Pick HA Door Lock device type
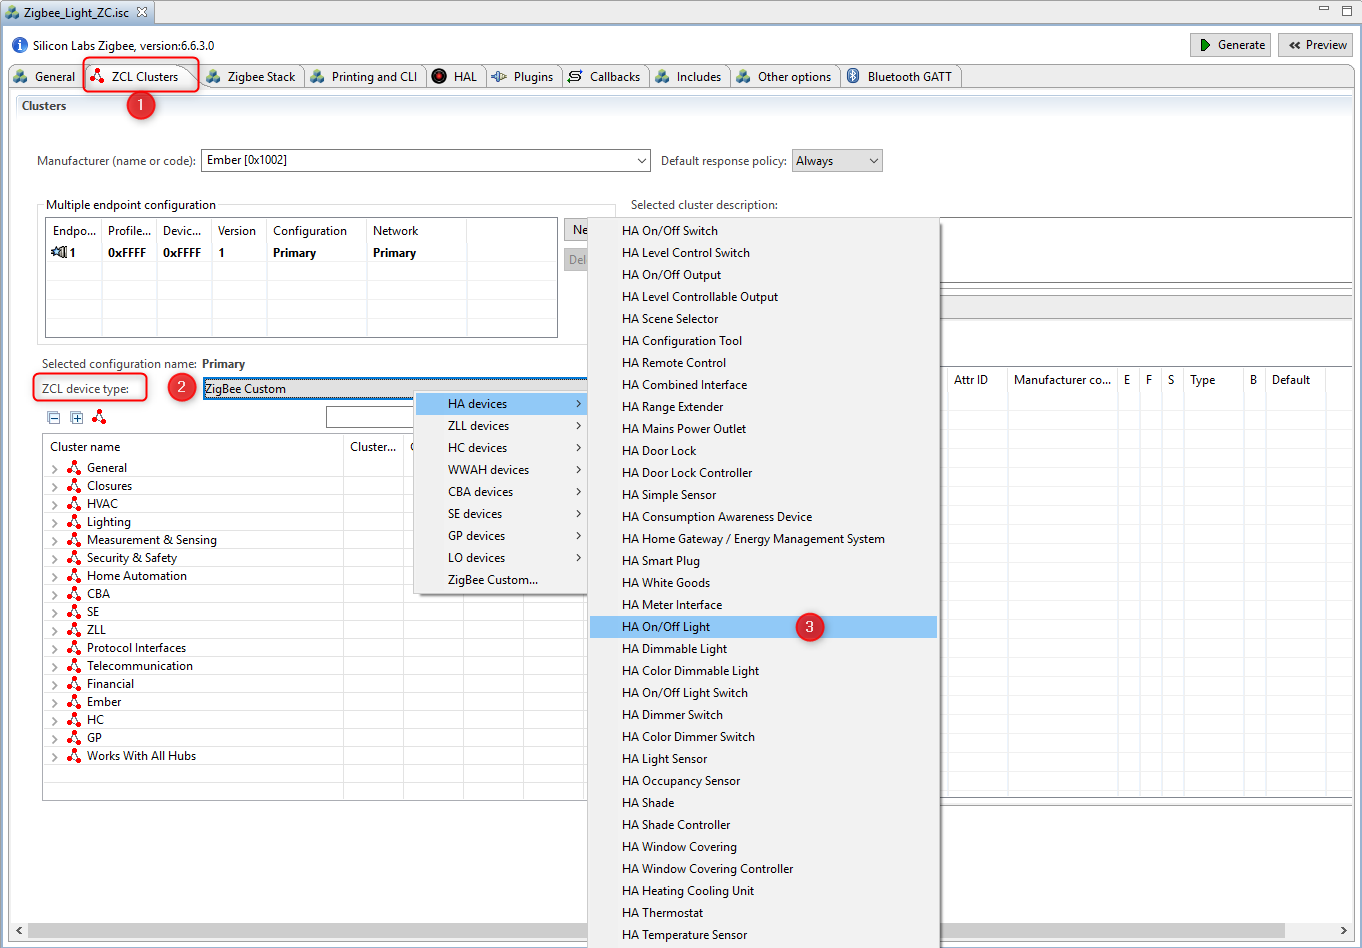1362x948 pixels. pos(764,451)
